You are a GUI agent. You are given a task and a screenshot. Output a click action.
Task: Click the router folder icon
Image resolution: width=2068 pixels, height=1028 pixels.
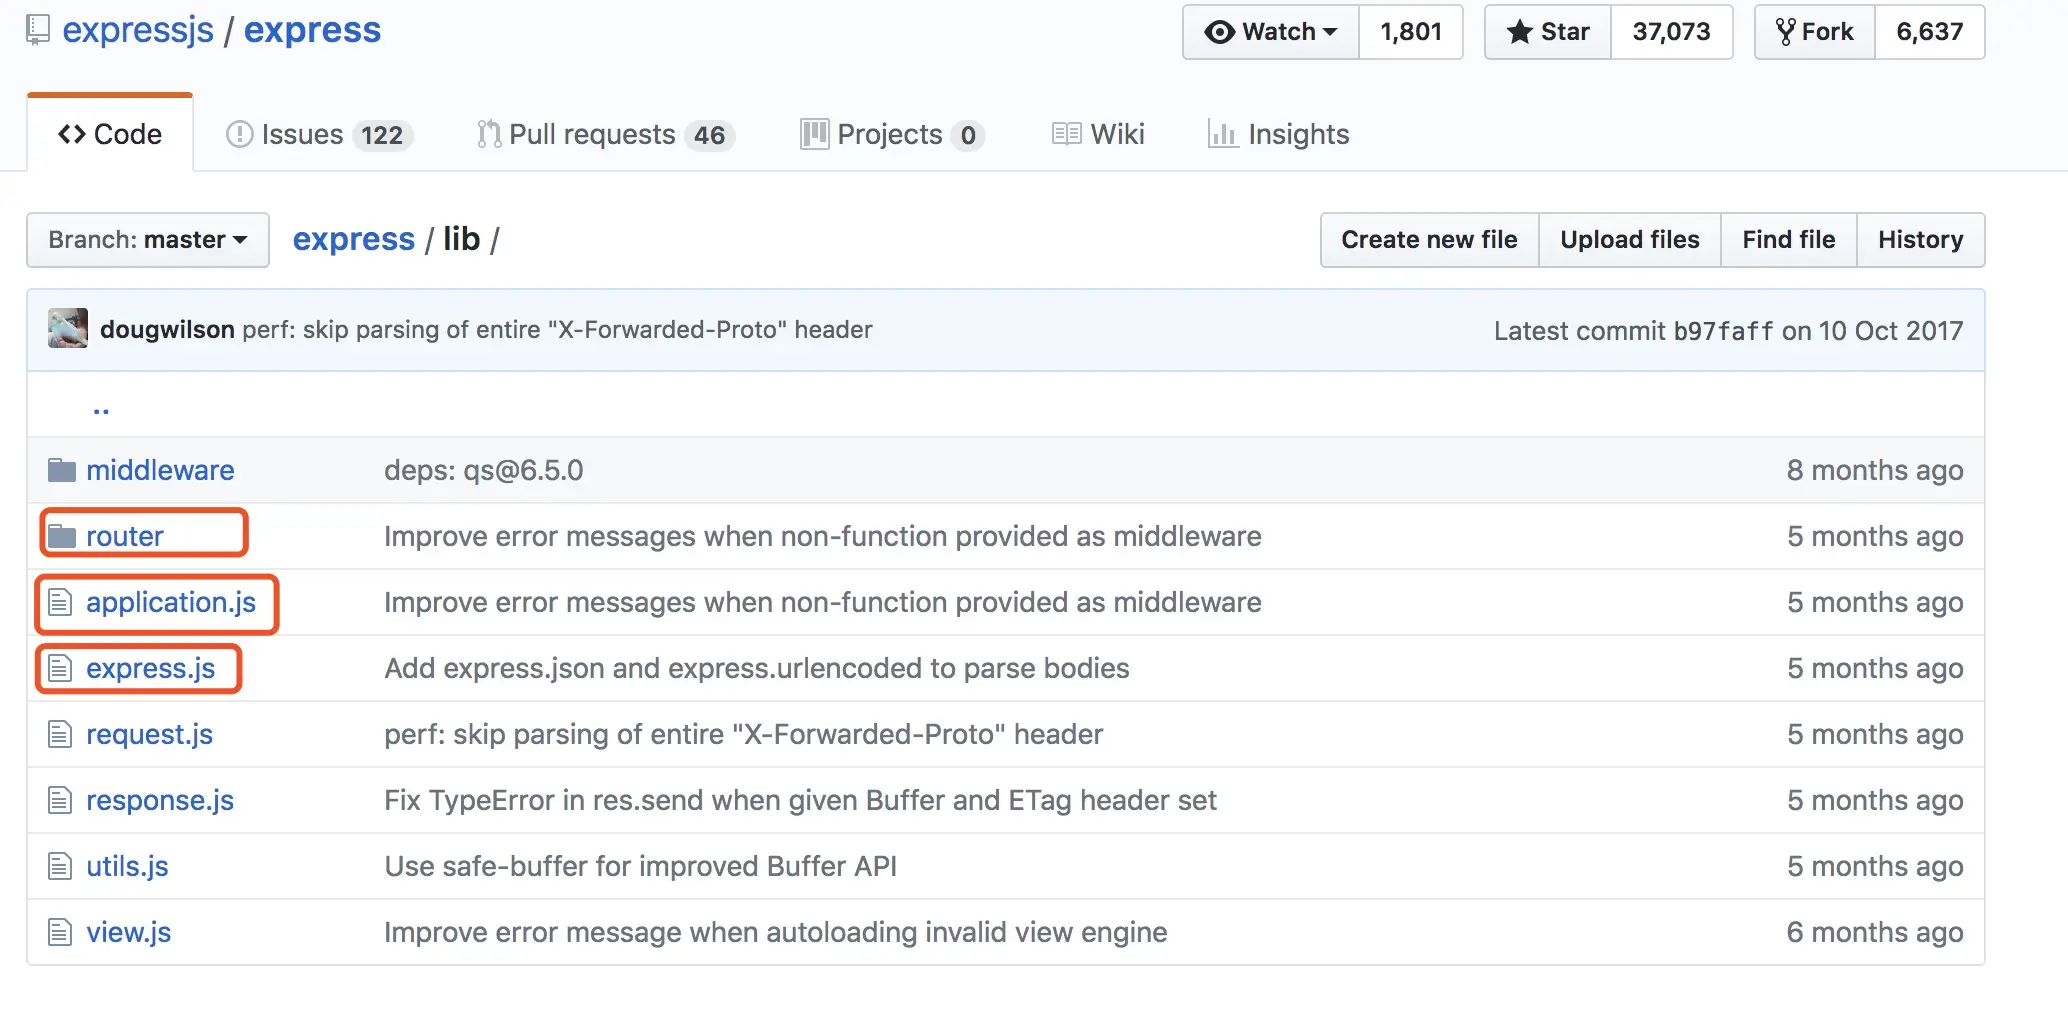tap(62, 536)
